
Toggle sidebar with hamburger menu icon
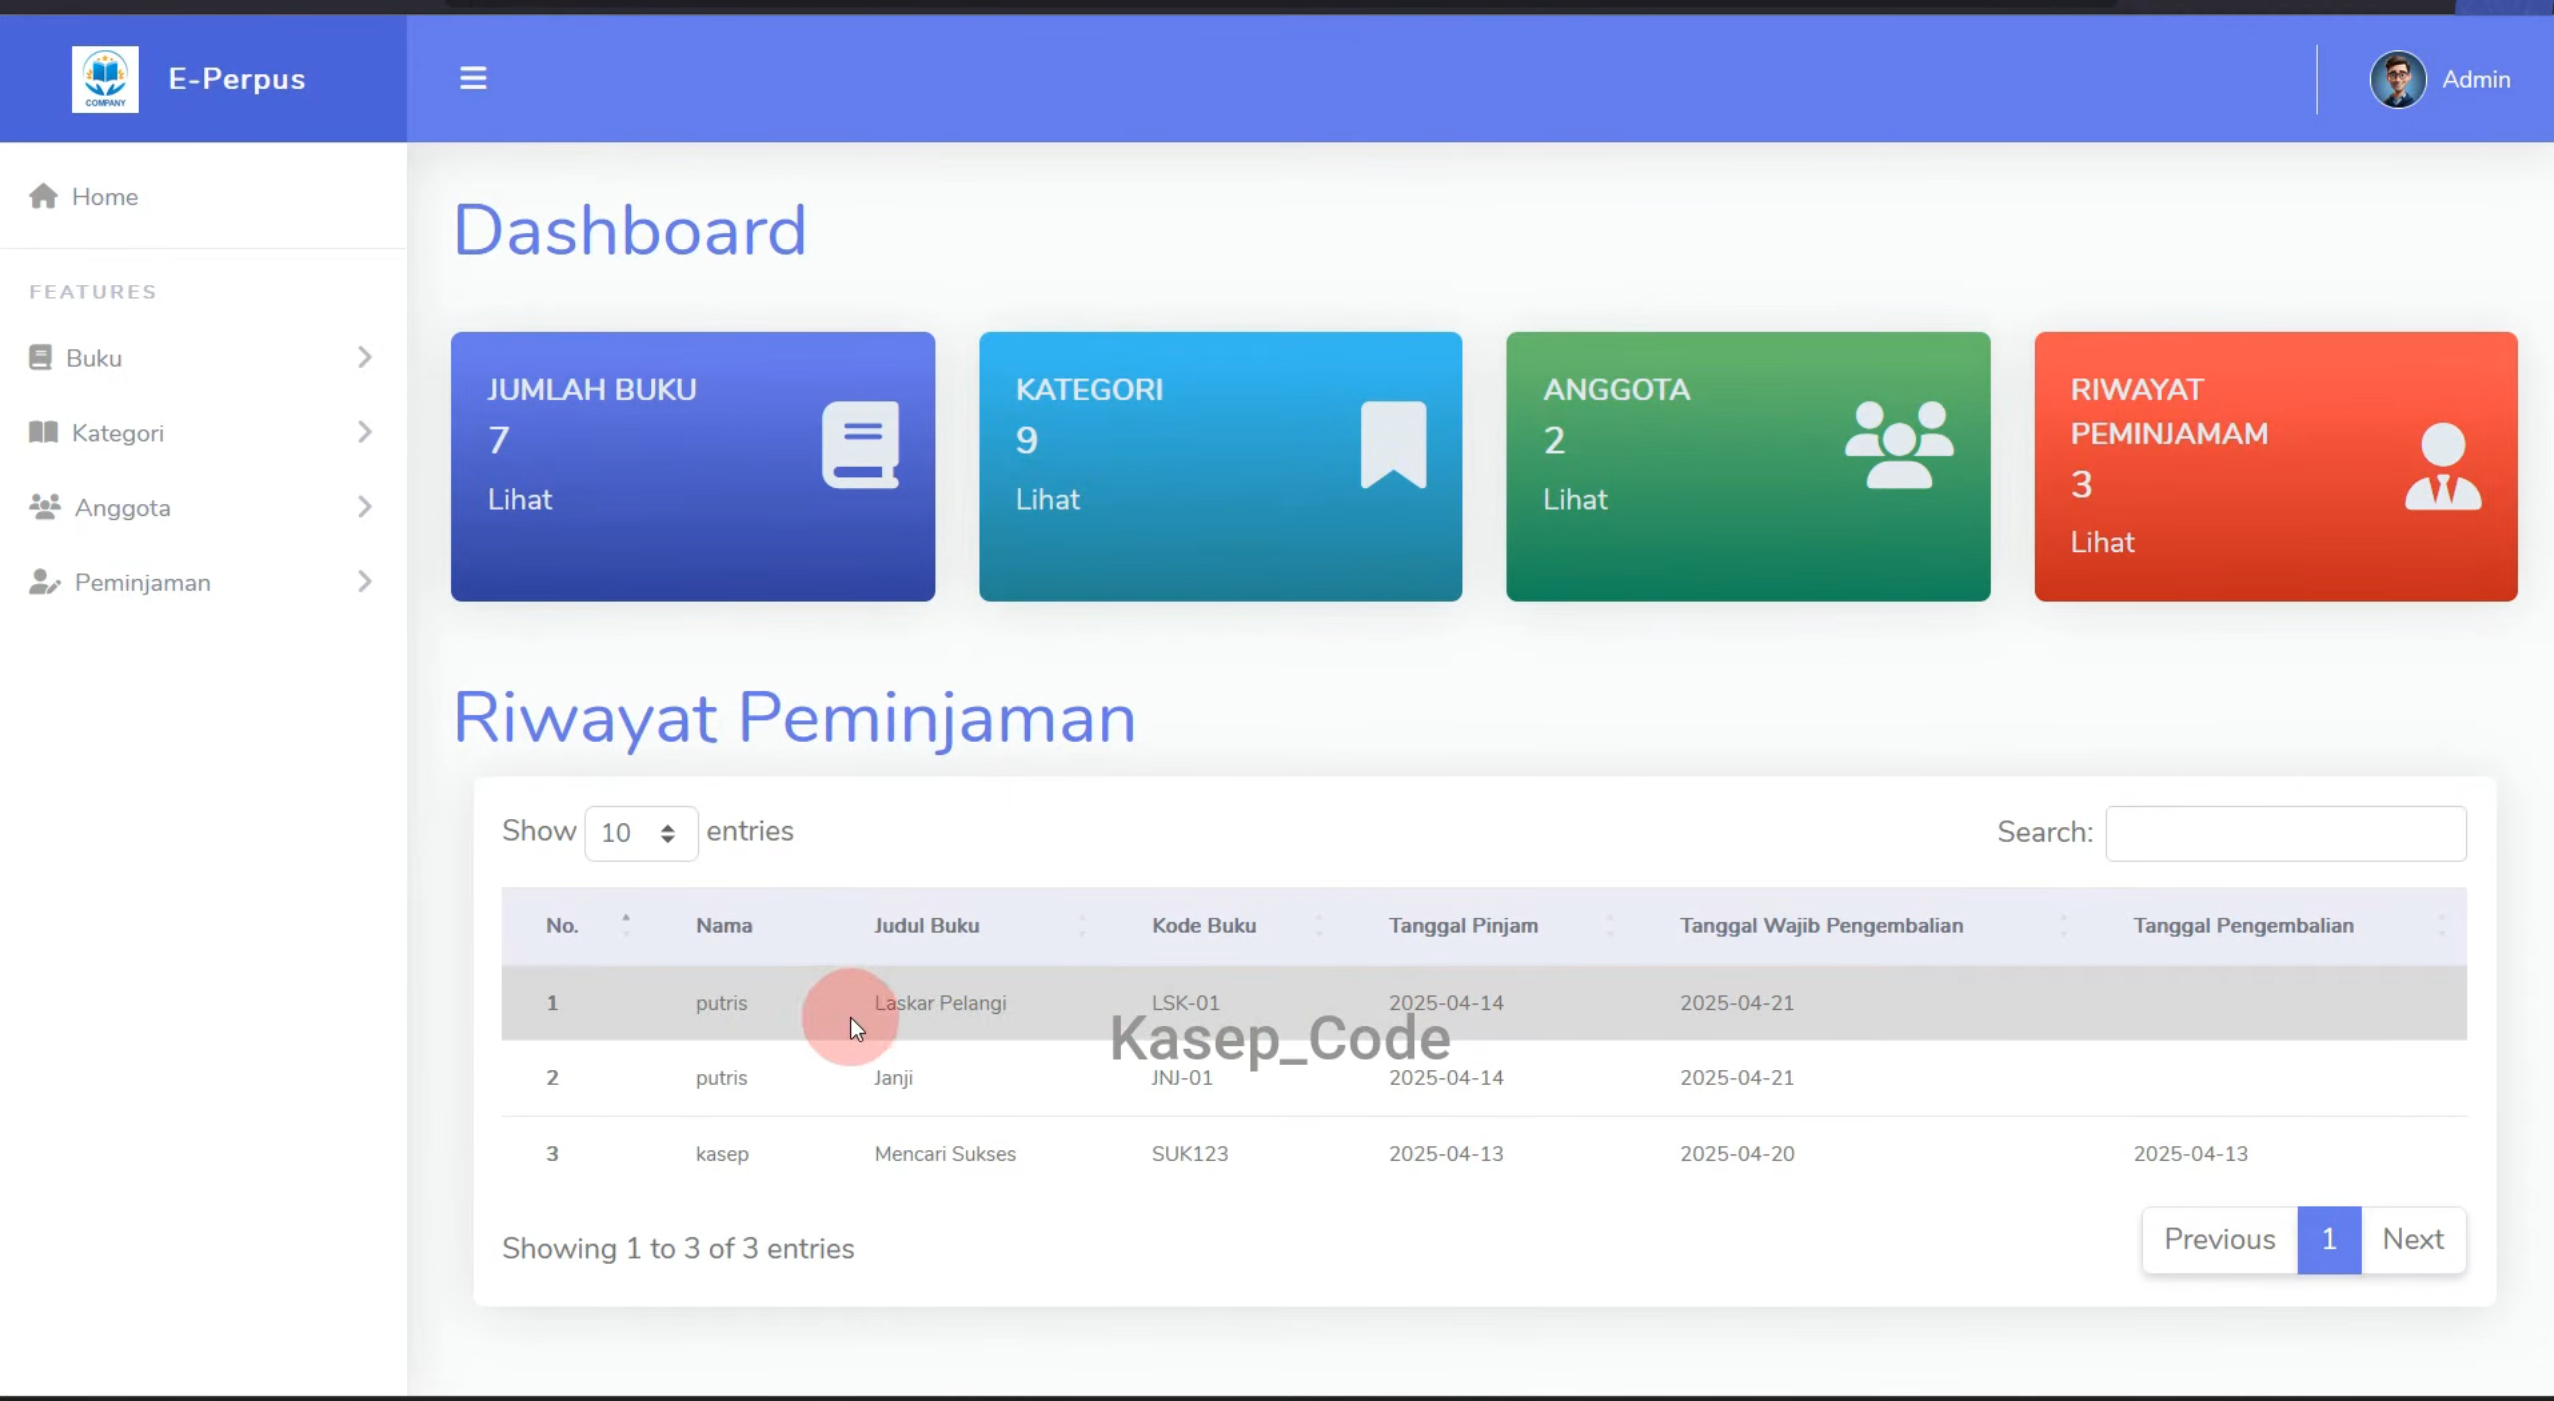pyautogui.click(x=473, y=78)
